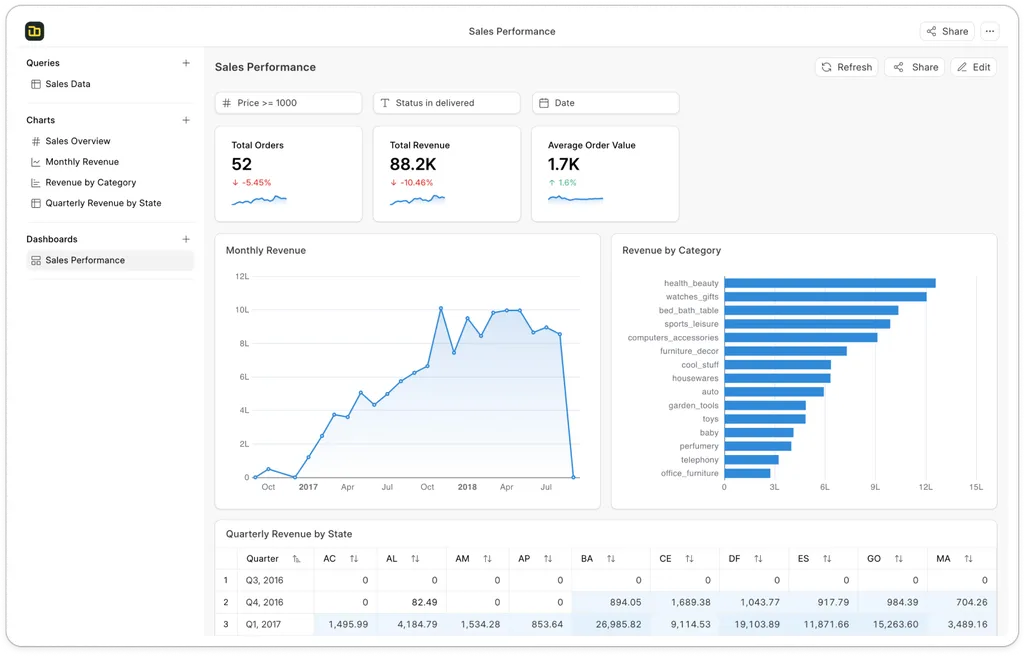Open Monthly Revenue chart in sidebar
This screenshot has width=1024, height=657.
click(82, 162)
